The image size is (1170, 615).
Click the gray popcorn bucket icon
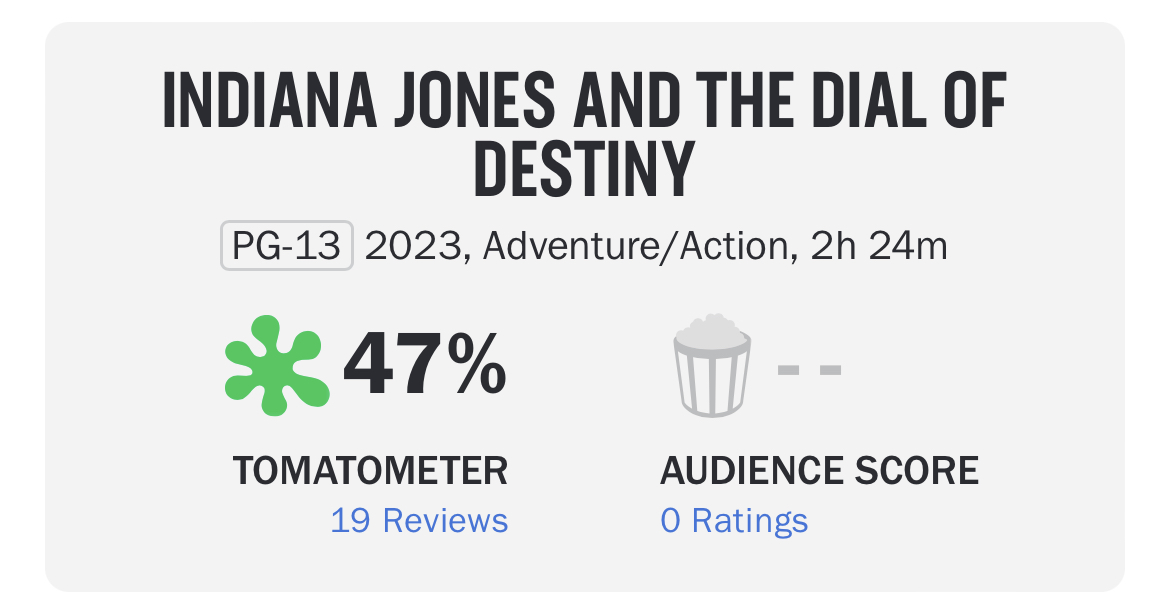712,365
